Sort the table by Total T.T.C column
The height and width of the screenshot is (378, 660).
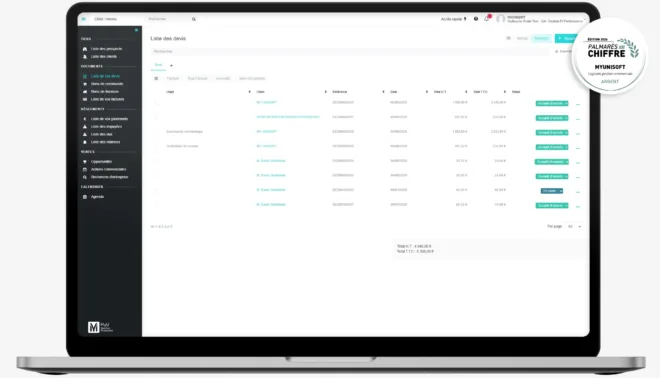click(x=505, y=92)
